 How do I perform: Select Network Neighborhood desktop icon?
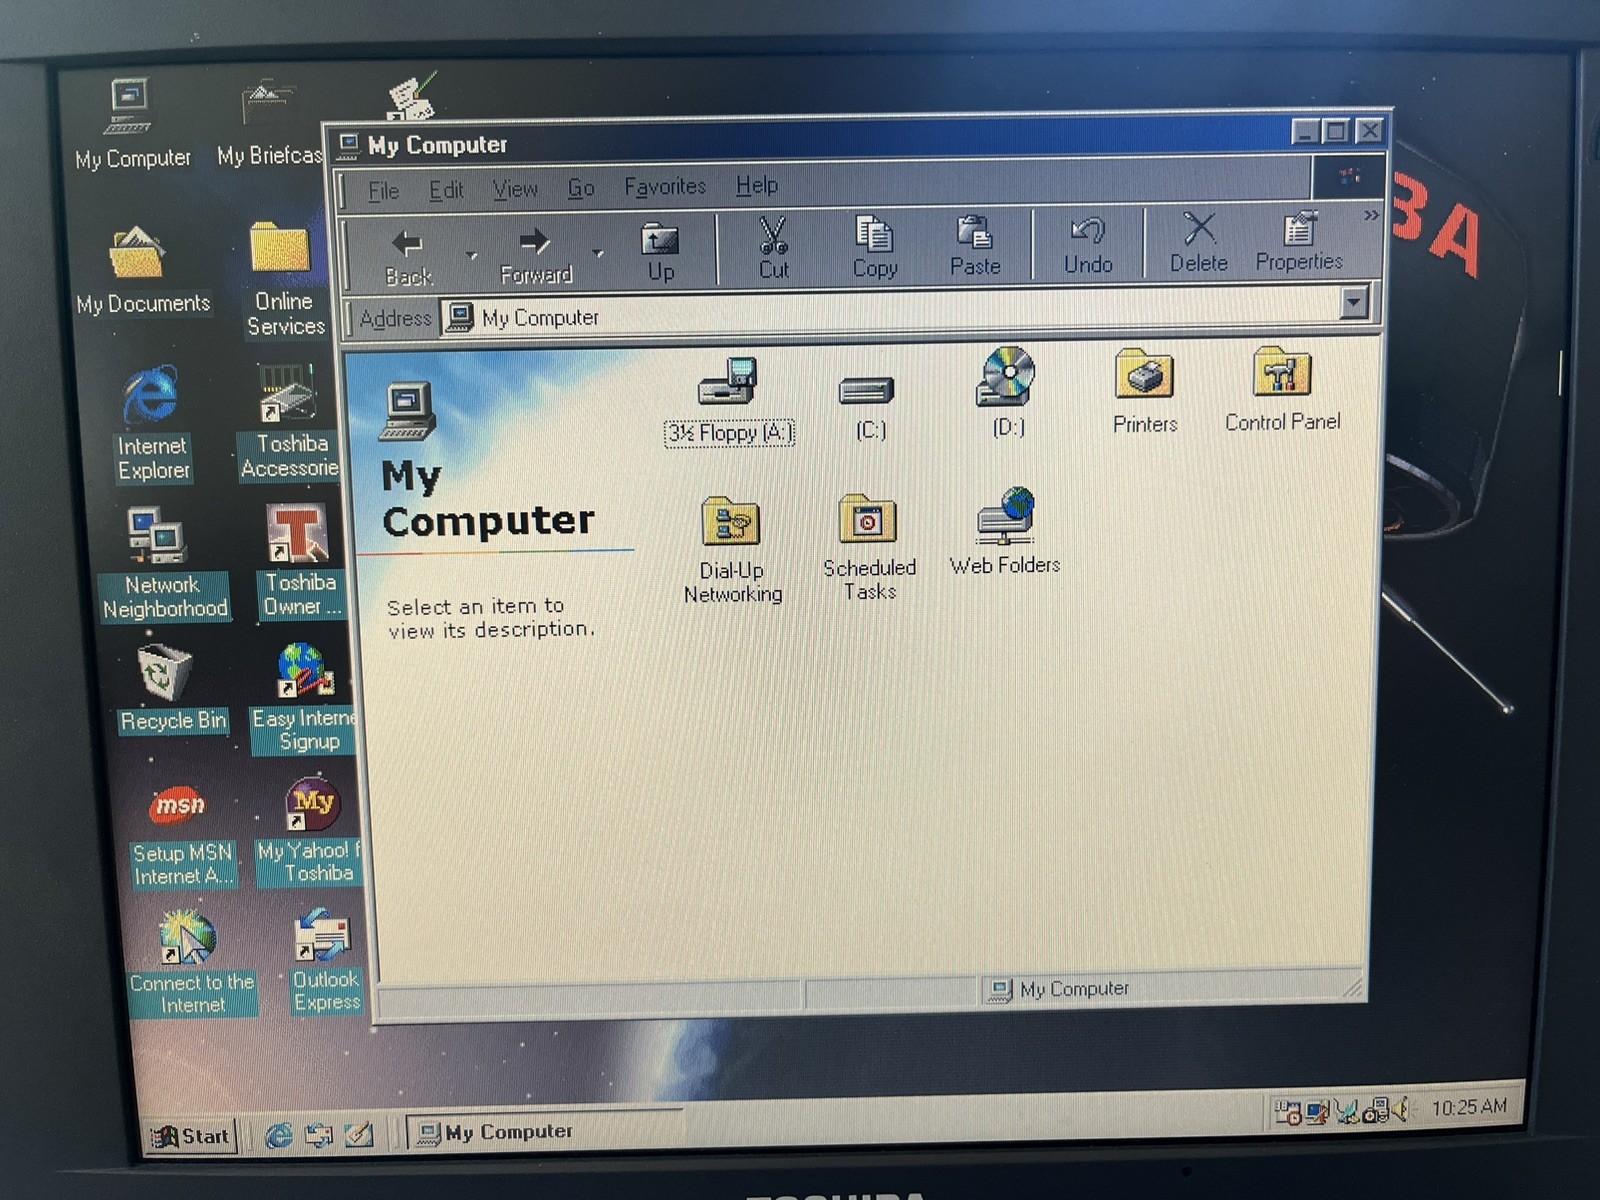pos(164,564)
